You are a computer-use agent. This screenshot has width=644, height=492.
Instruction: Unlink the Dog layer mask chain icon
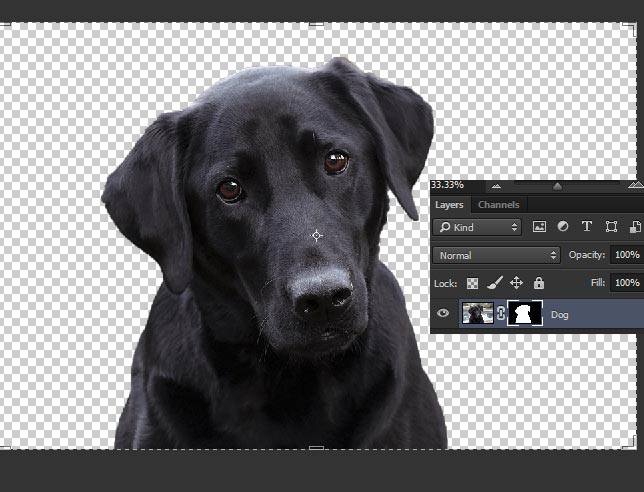coord(501,313)
